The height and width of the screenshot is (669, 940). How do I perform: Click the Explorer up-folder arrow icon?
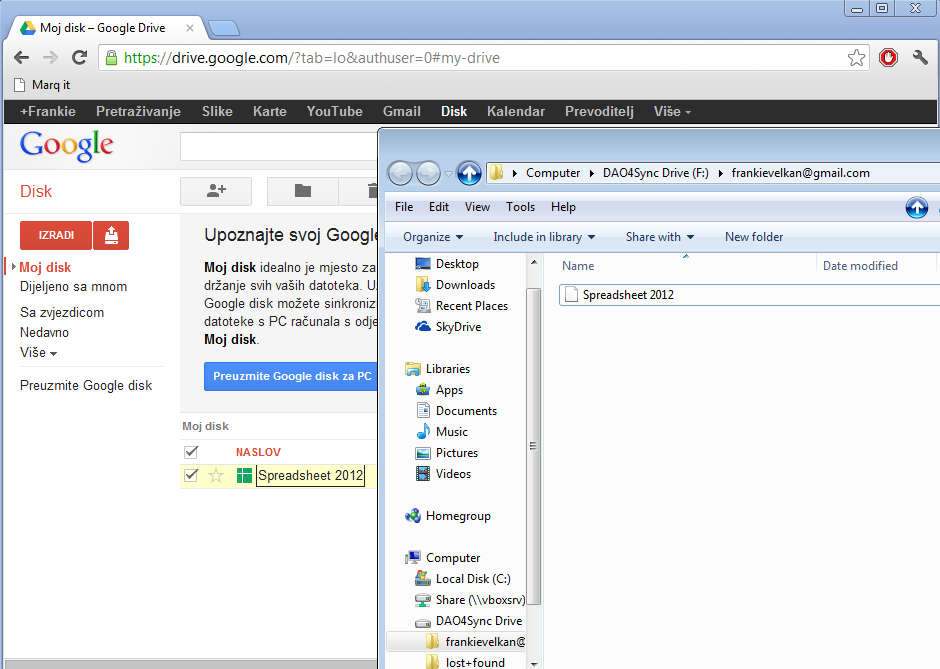(469, 173)
